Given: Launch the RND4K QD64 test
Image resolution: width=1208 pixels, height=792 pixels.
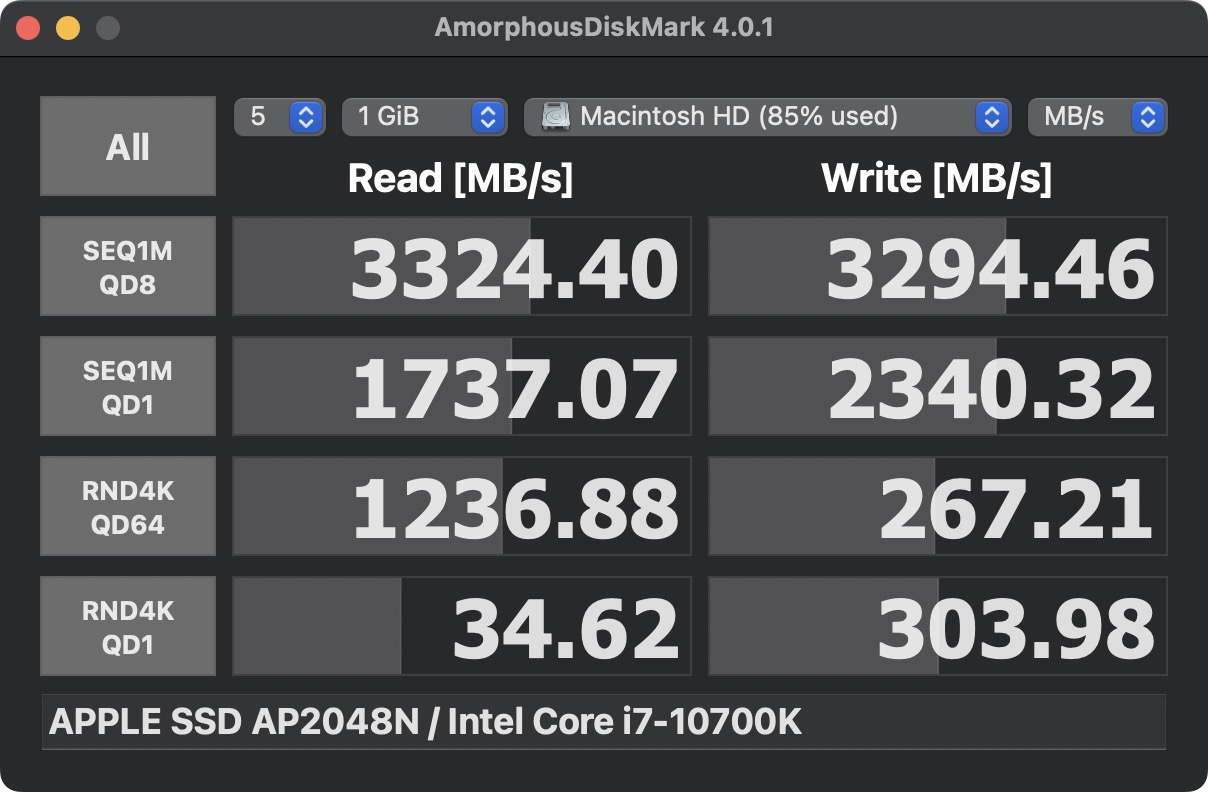Looking at the screenshot, I should tap(128, 506).
